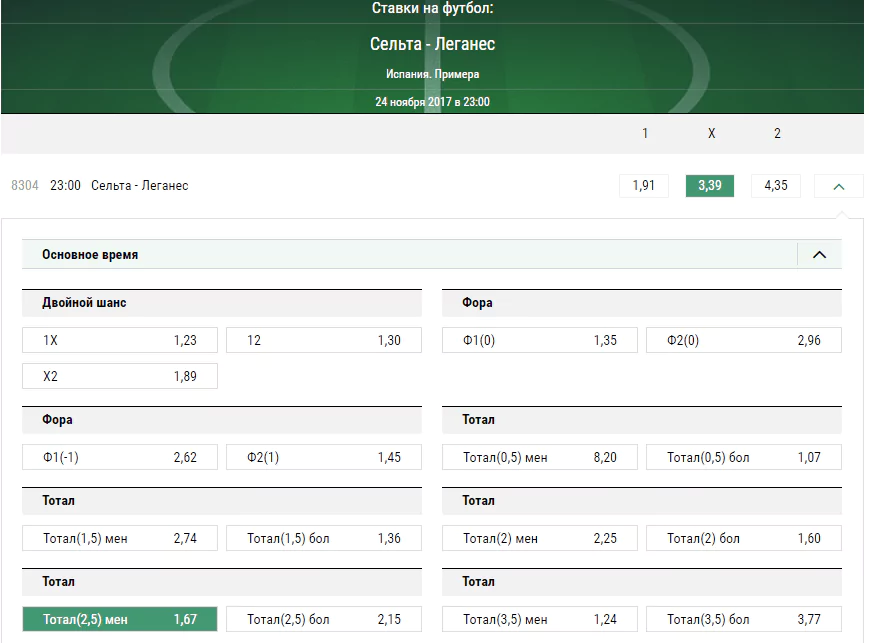This screenshot has height=643, width=869.
Task: Click the match date 24 ноября 2017 в 23:00
Action: click(x=433, y=101)
